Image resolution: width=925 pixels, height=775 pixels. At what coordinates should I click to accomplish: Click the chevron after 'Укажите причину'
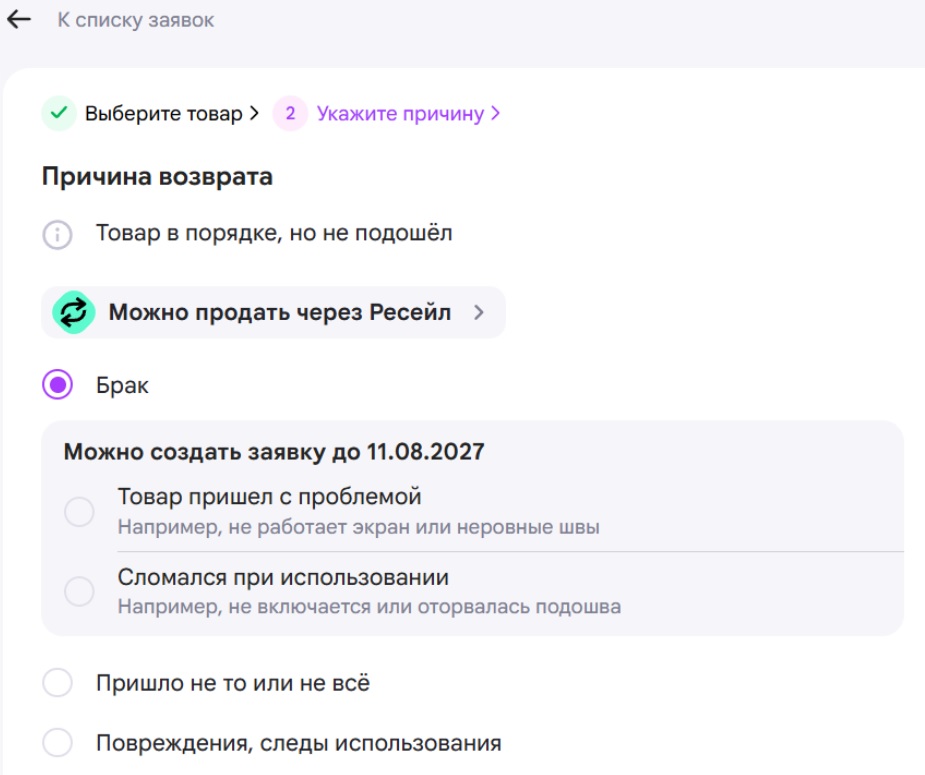(495, 113)
